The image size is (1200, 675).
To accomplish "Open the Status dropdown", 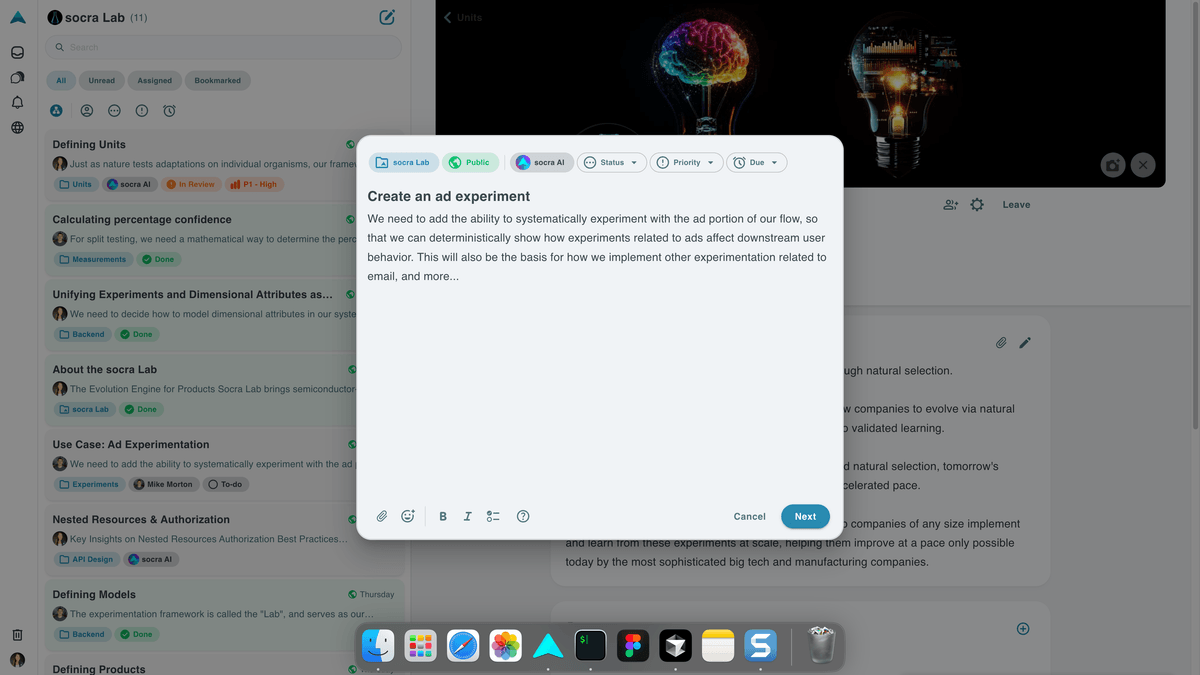I will (x=611, y=162).
